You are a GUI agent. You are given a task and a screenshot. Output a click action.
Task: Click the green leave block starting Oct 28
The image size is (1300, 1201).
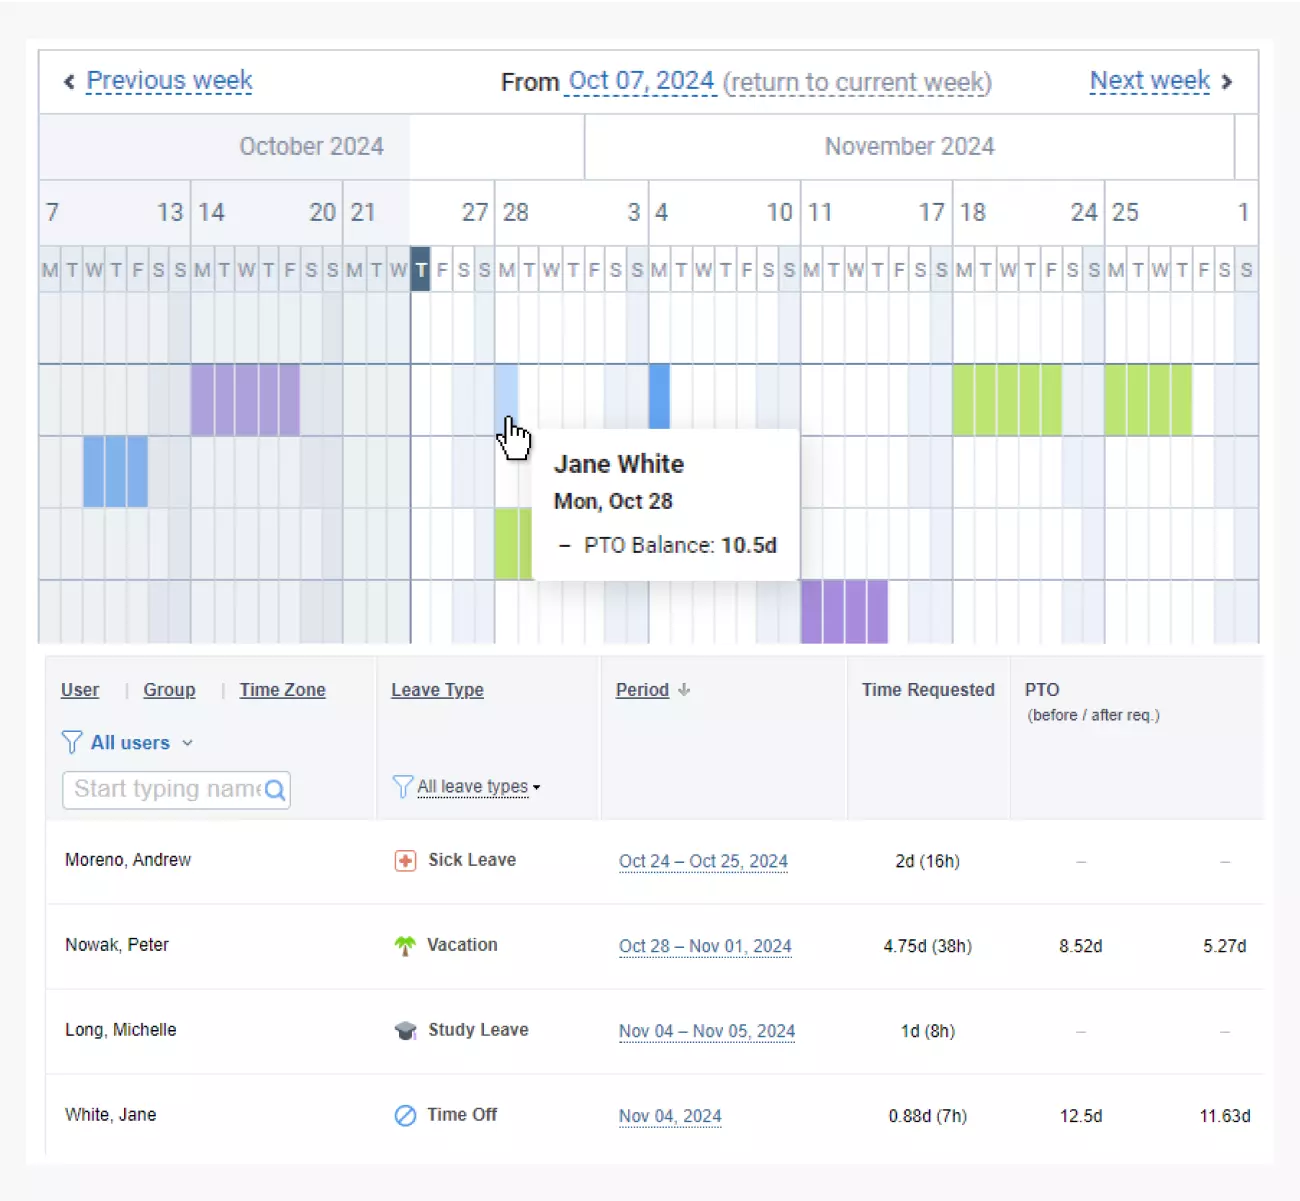[x=513, y=544]
